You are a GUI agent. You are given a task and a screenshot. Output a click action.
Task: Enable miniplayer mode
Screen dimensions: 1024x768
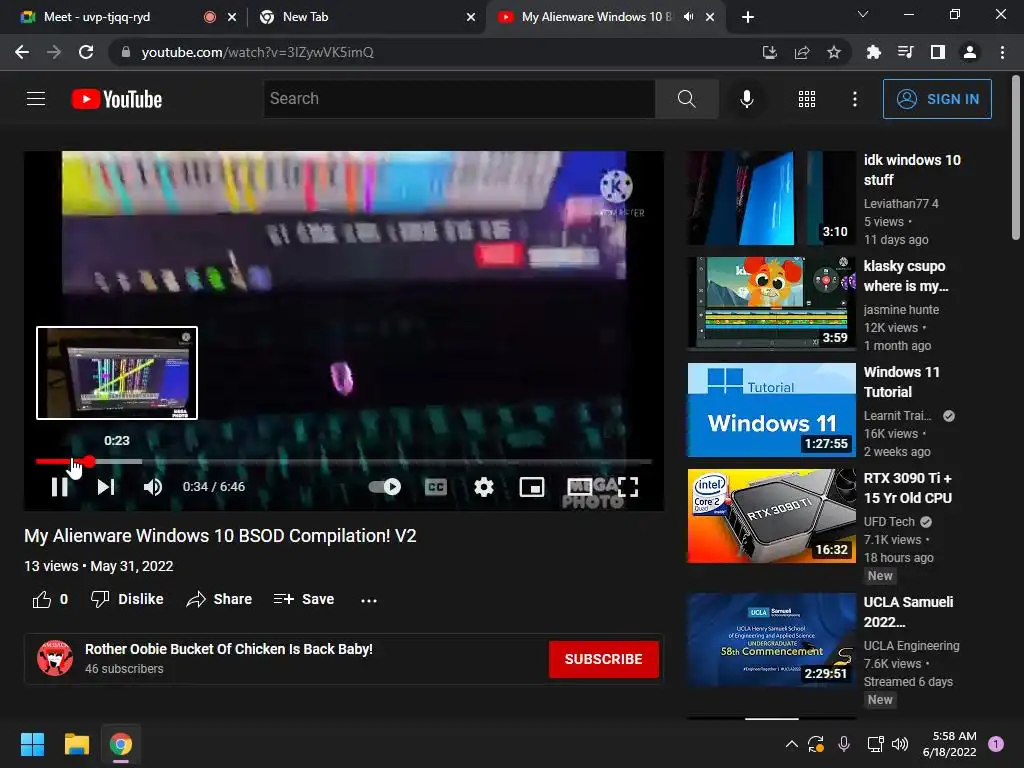click(532, 487)
